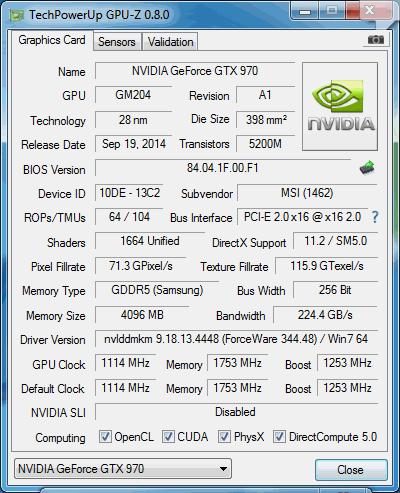Click the BIOS save chip icon

367,168
